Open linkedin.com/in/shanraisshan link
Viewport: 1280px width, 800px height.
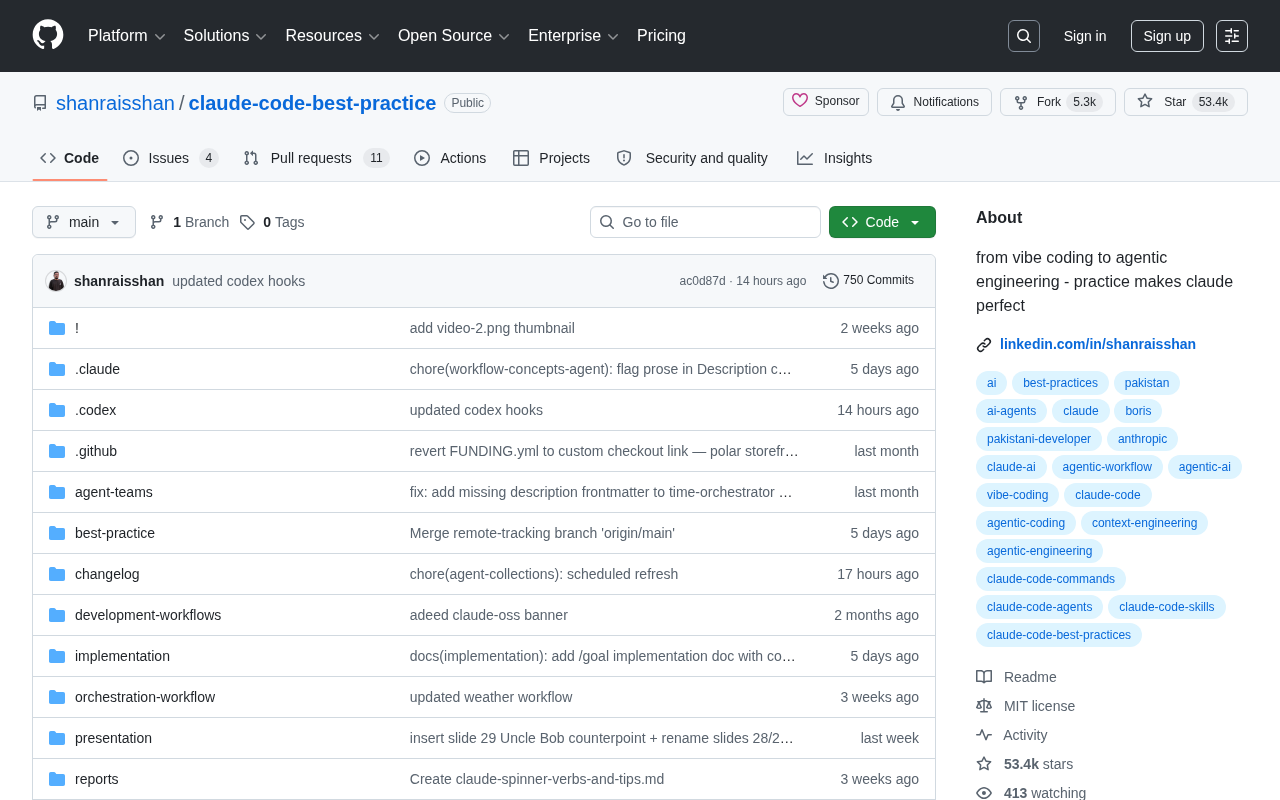[x=1098, y=344]
